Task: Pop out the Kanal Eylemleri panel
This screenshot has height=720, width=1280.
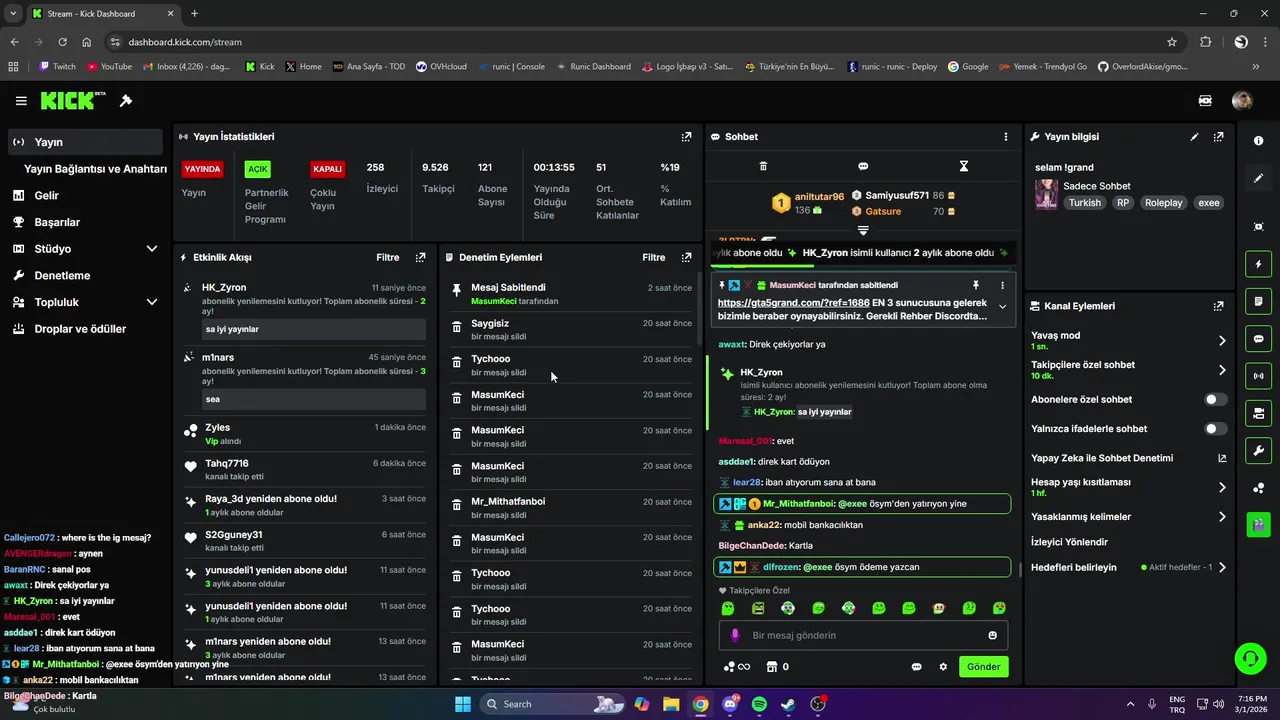Action: (1218, 306)
